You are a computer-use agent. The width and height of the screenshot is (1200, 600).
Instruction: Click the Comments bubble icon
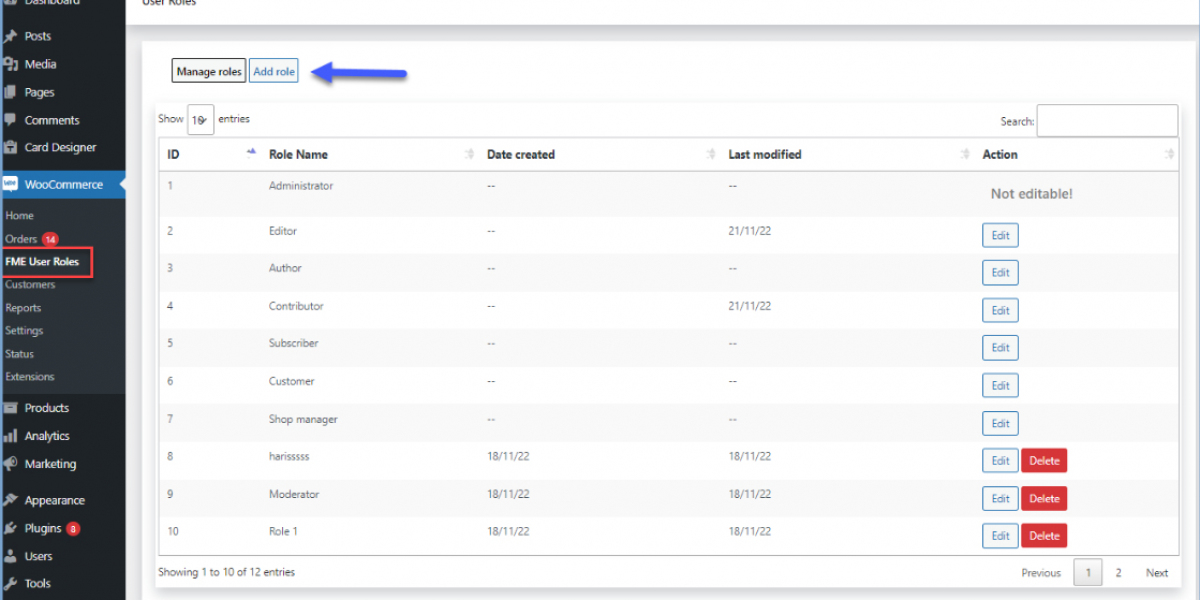point(11,120)
